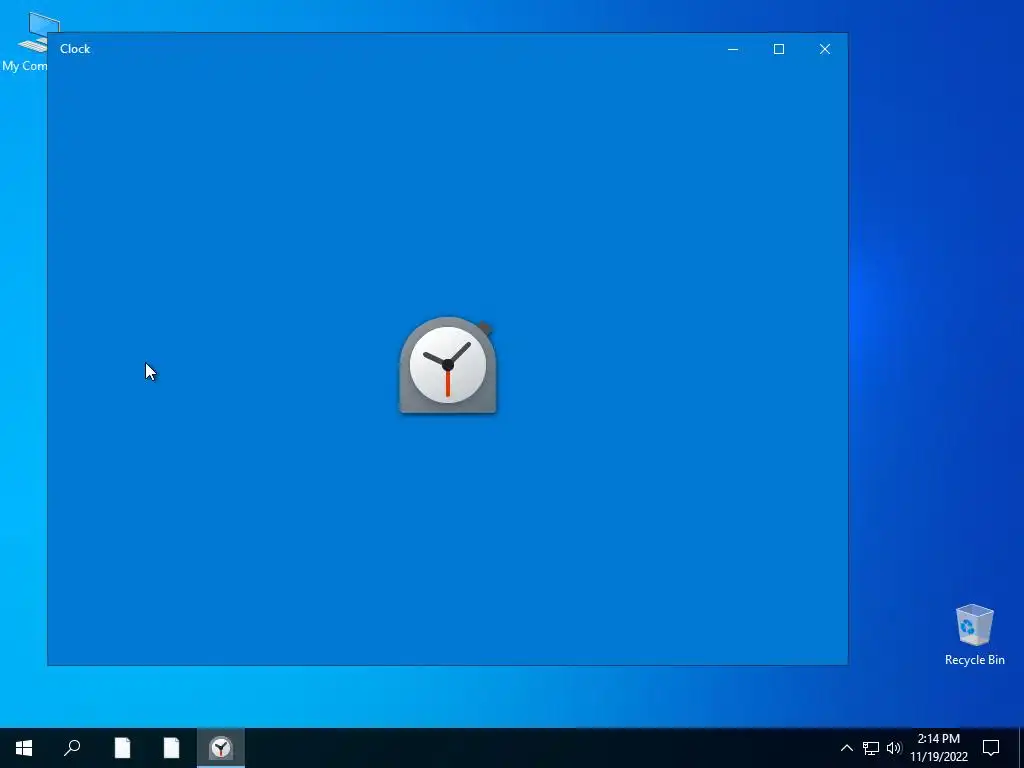Select the Recycle Bin desktop icon
The height and width of the screenshot is (768, 1024).
(x=974, y=635)
